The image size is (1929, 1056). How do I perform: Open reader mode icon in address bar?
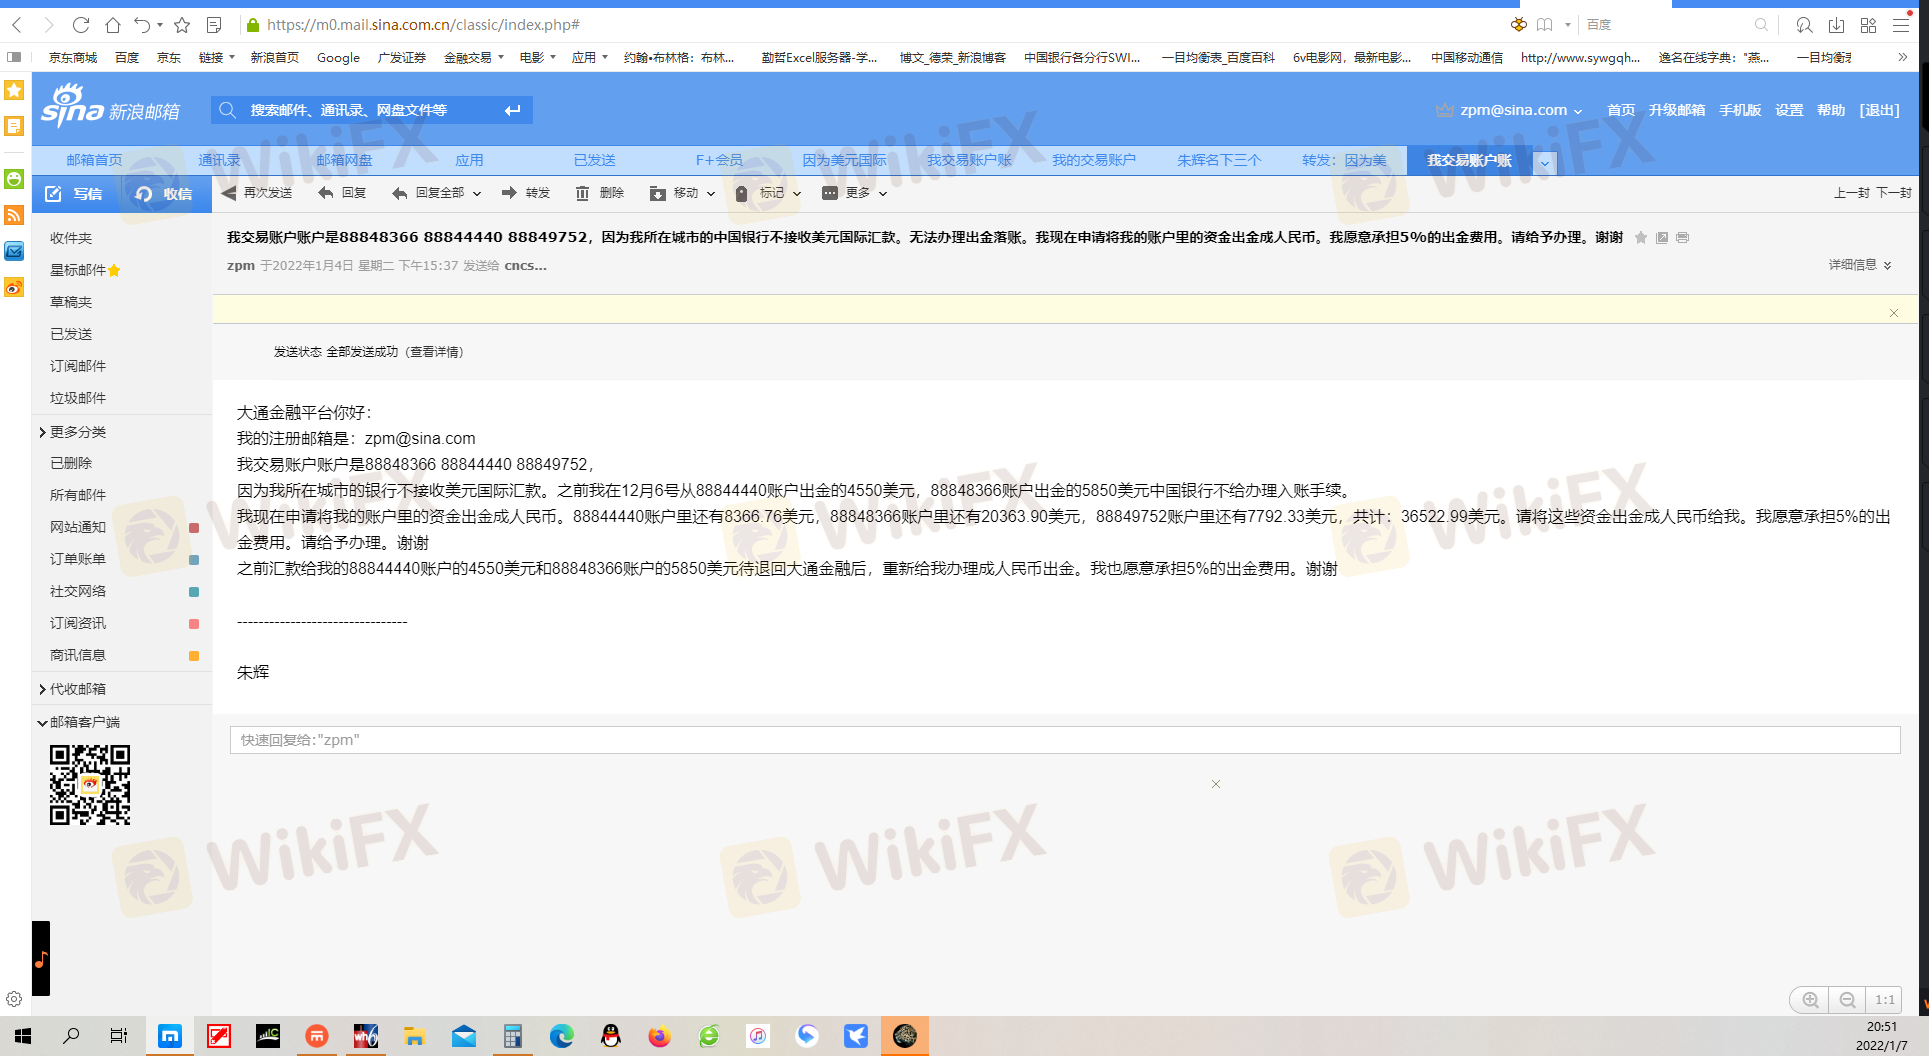tap(214, 25)
